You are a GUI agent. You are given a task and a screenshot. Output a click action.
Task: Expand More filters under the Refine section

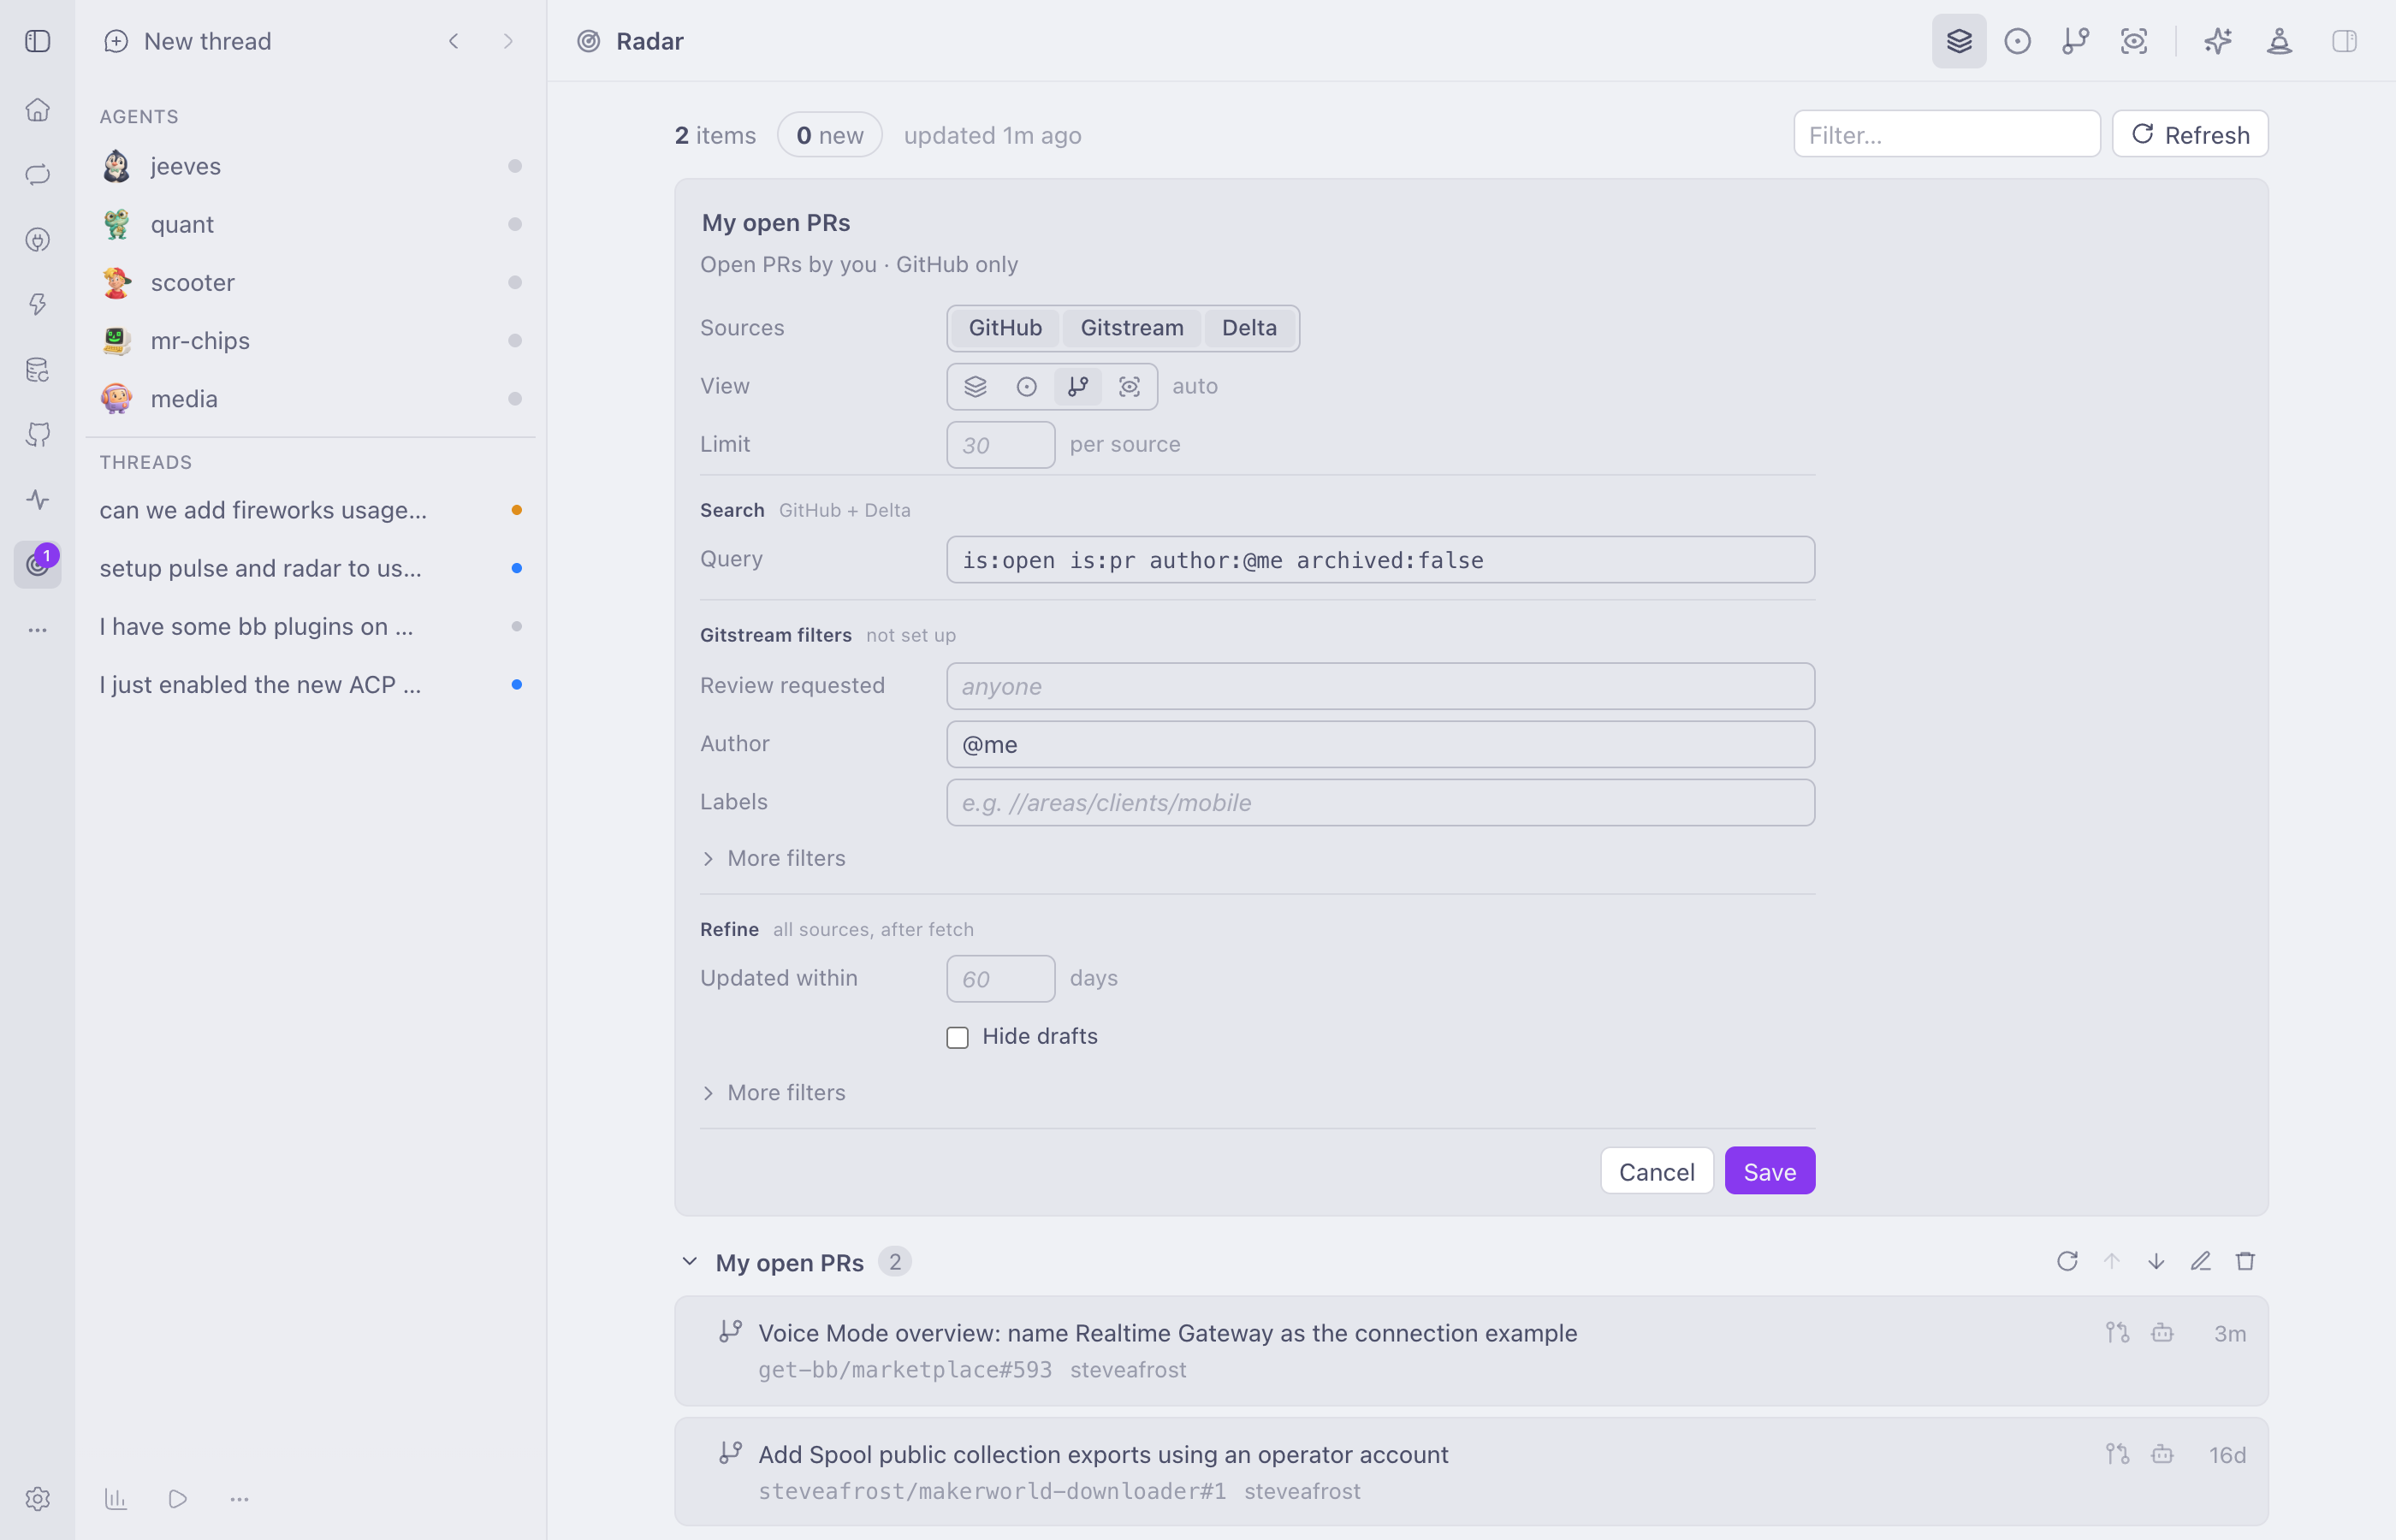pos(773,1092)
